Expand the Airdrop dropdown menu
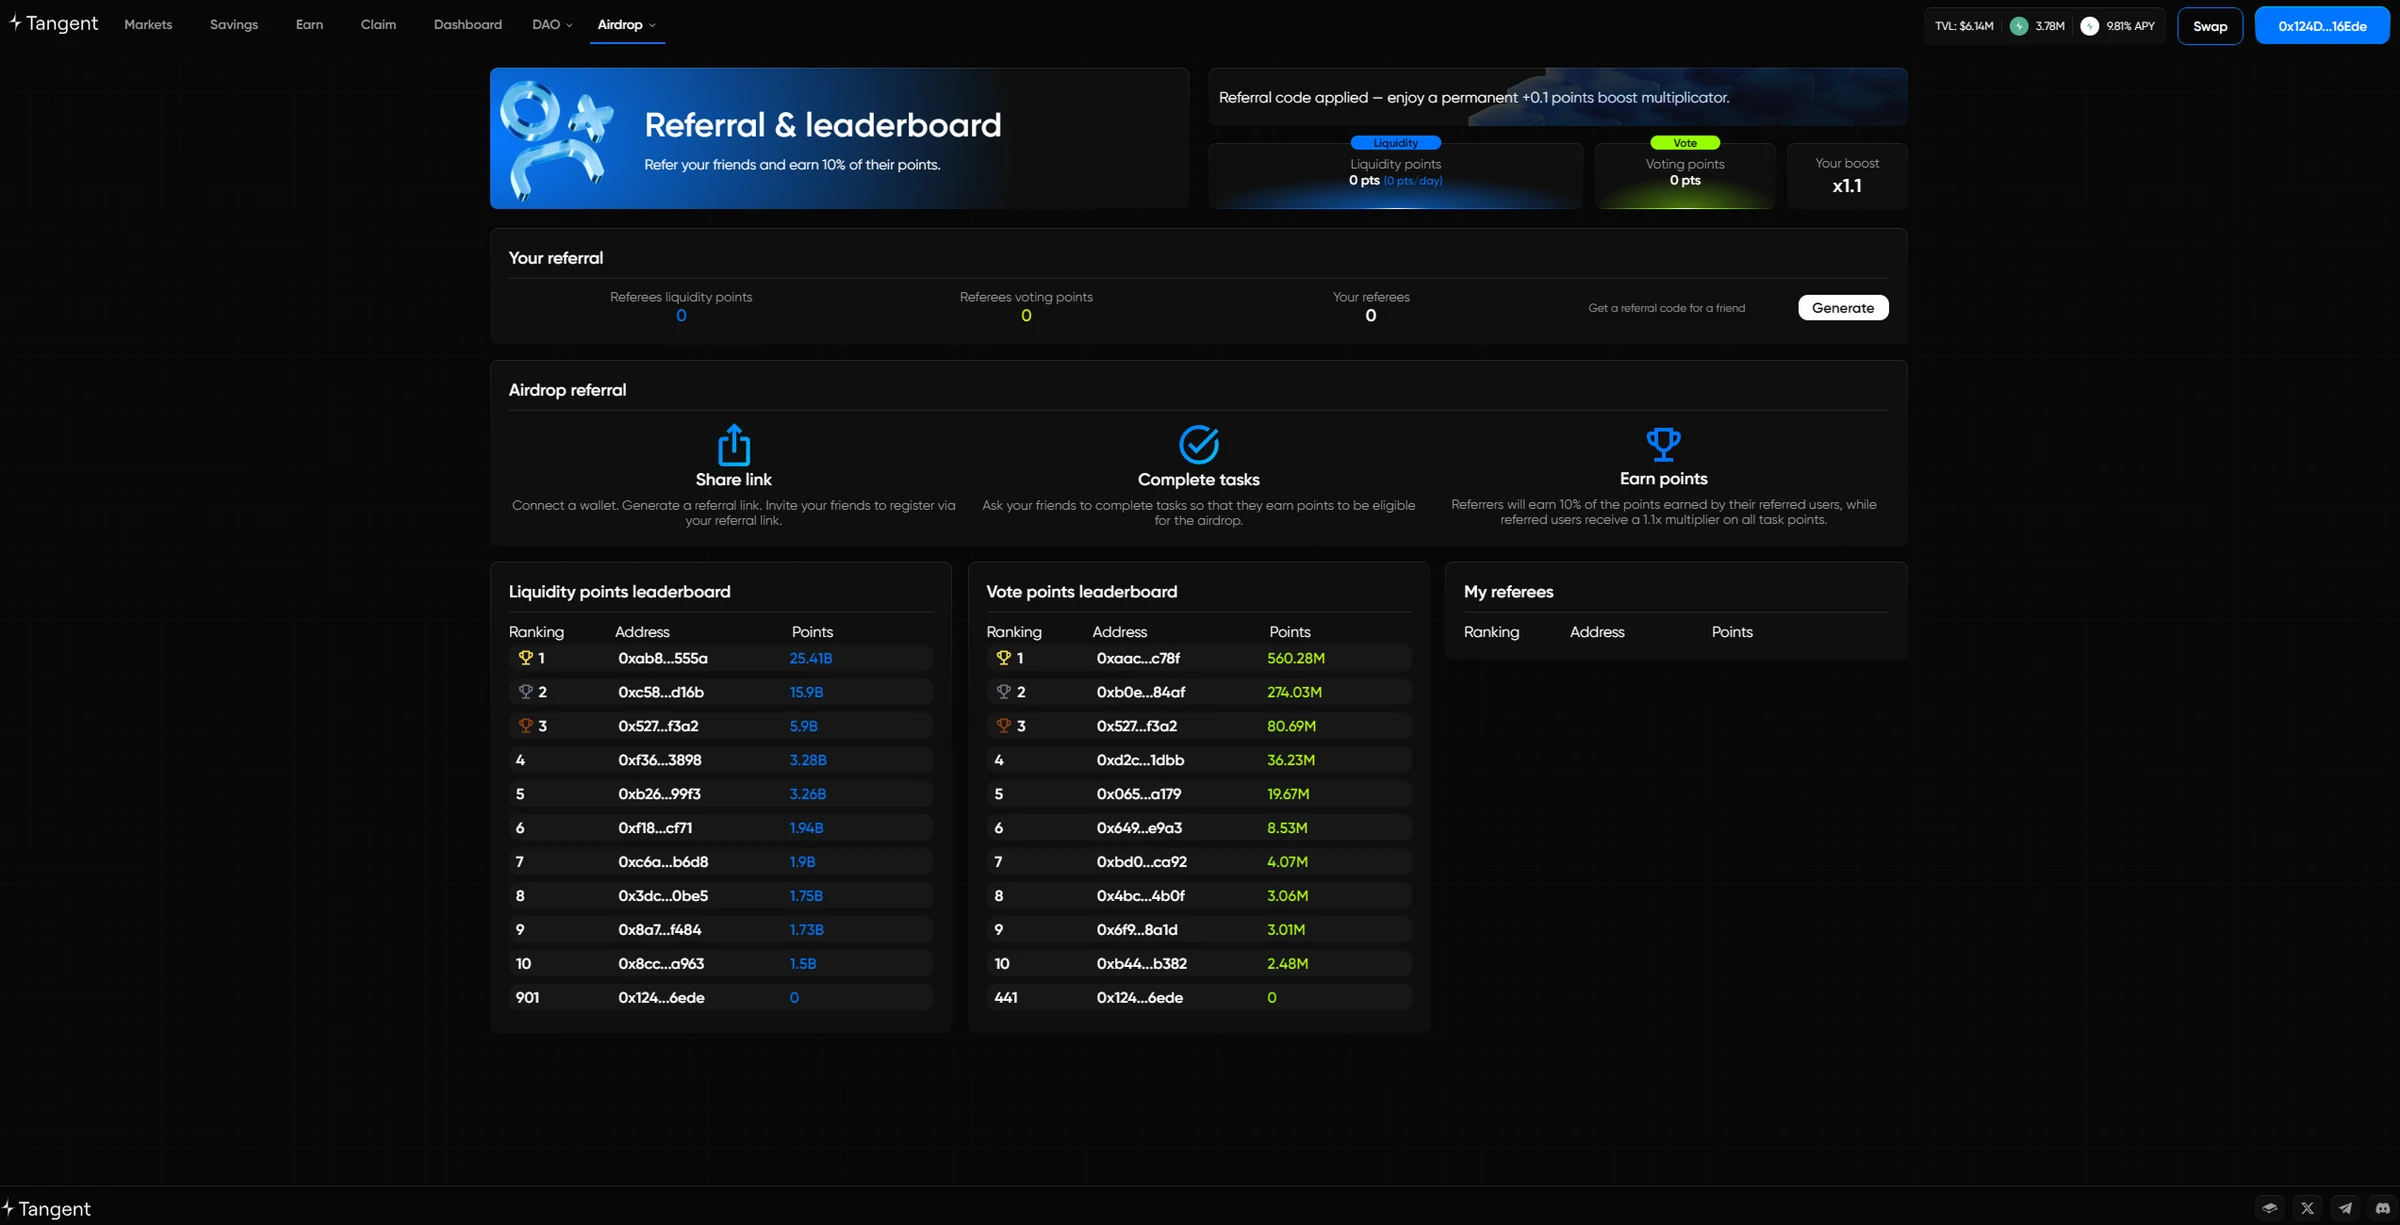The image size is (2400, 1225). point(627,25)
